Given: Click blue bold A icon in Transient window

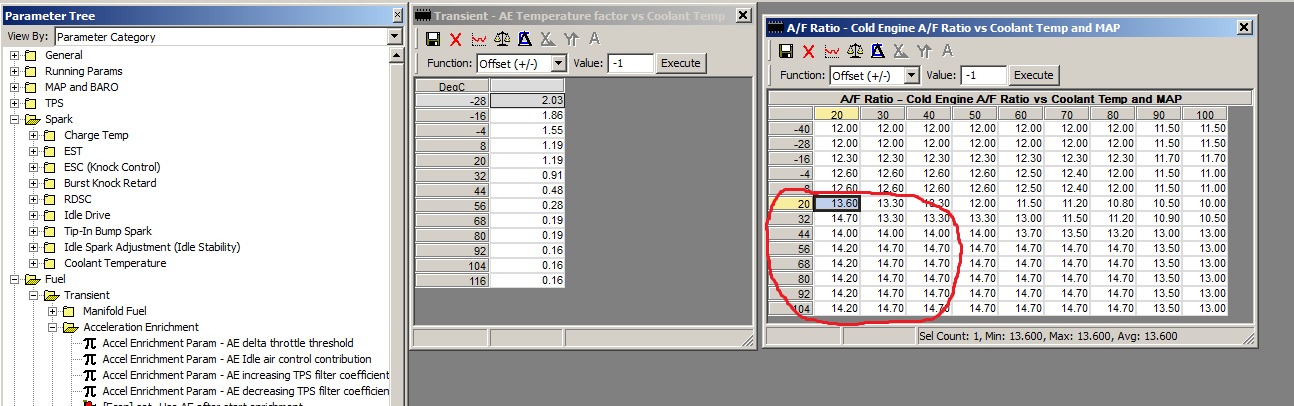Looking at the screenshot, I should [525, 39].
